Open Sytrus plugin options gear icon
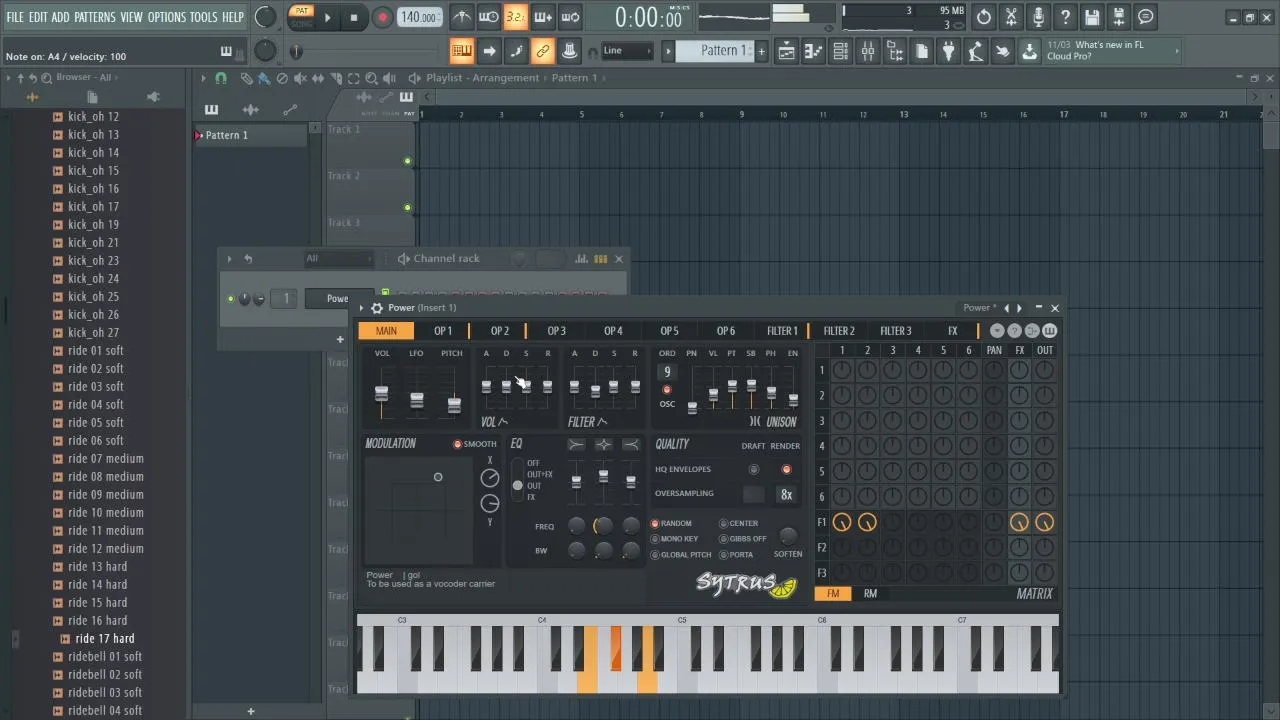1280x720 pixels. (376, 308)
